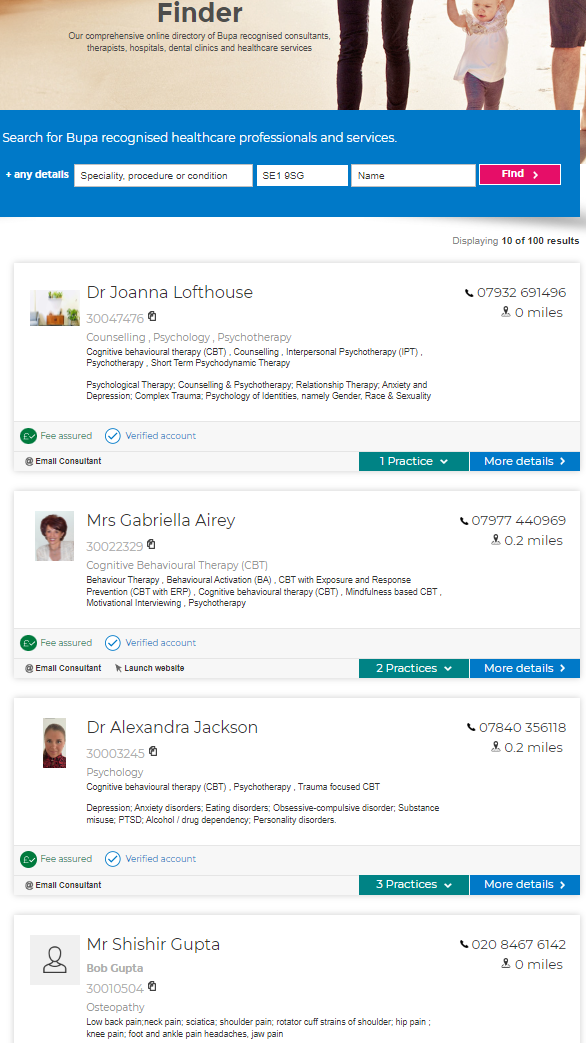Expand 1 Practice dropdown for Joanna Lofthouse
This screenshot has height=1043, width=586.
click(x=414, y=462)
